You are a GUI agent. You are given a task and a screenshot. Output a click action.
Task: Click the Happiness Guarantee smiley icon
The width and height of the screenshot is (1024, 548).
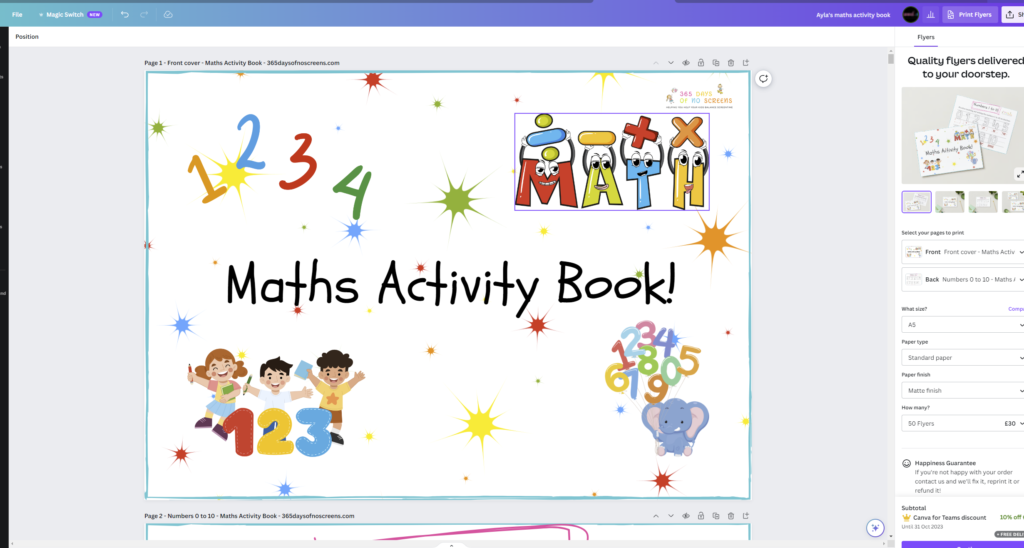[906, 463]
